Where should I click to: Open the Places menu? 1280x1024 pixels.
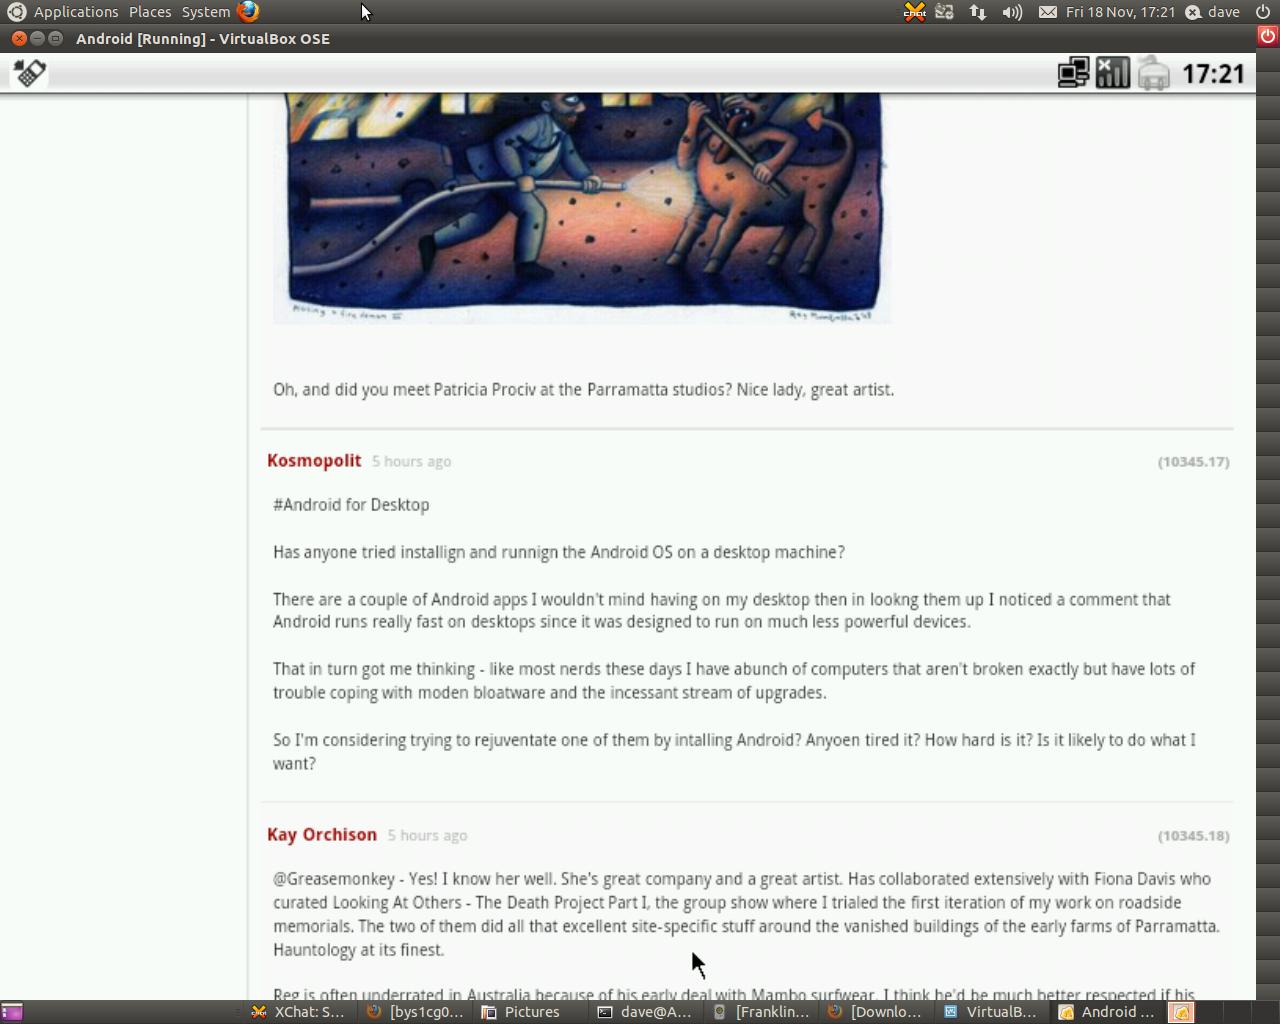[150, 12]
